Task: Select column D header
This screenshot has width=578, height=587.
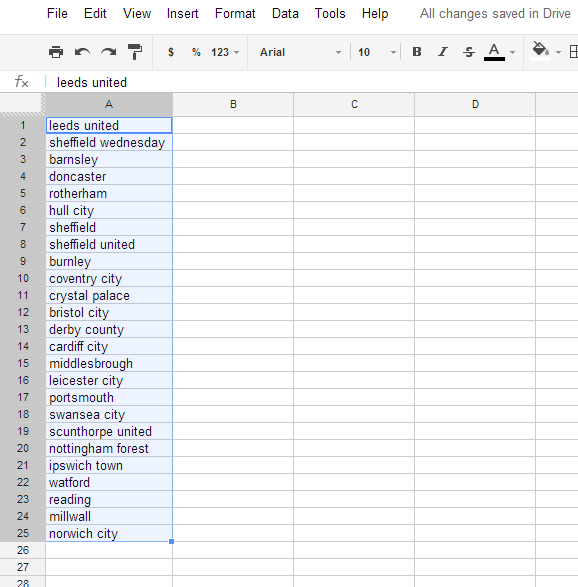Action: pos(475,104)
